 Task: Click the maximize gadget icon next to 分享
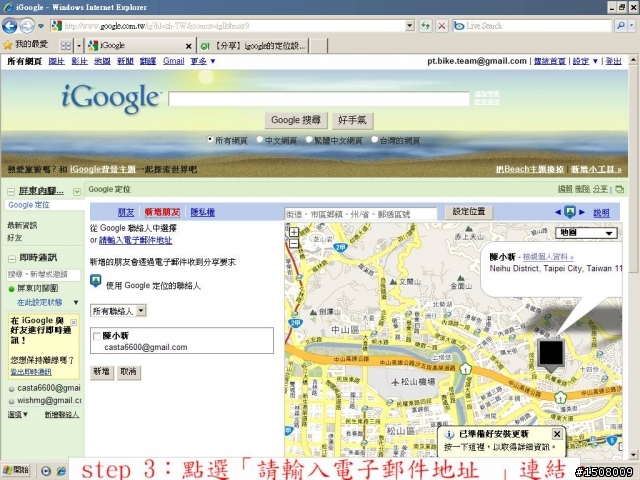click(619, 189)
